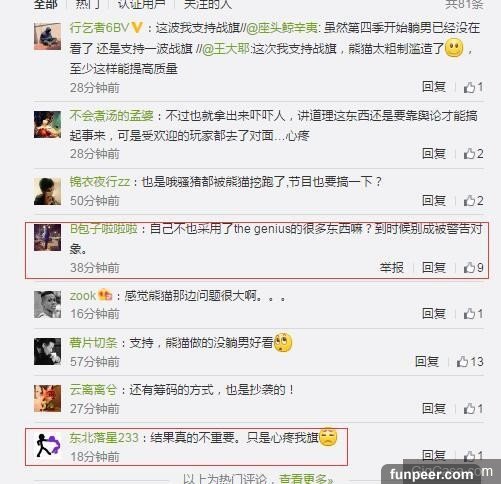Viewport: 501px width, 484px height.
Task: Like the comment by 行乞者6BV
Action: (x=473, y=87)
